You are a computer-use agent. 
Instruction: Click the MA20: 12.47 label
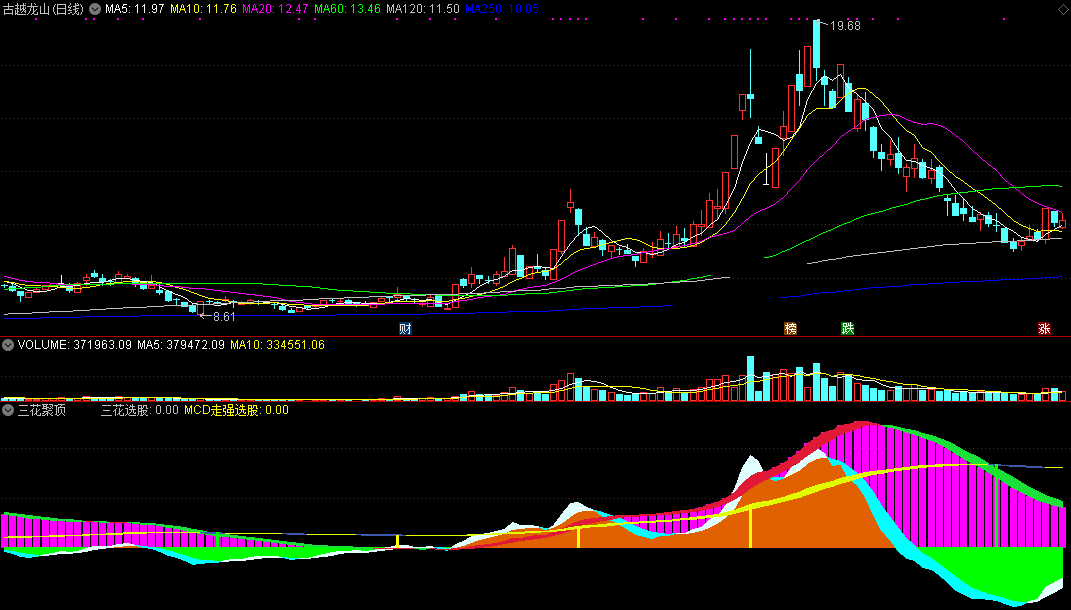tap(275, 9)
